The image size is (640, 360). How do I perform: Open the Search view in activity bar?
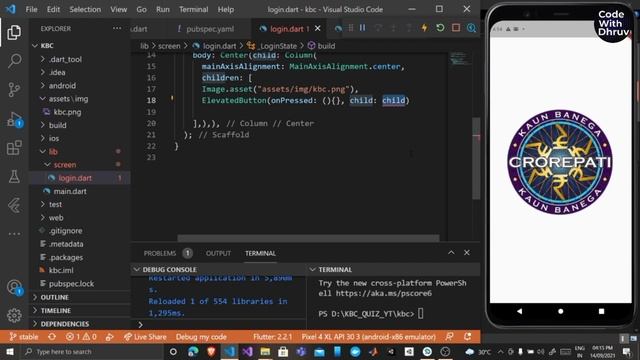click(14, 61)
